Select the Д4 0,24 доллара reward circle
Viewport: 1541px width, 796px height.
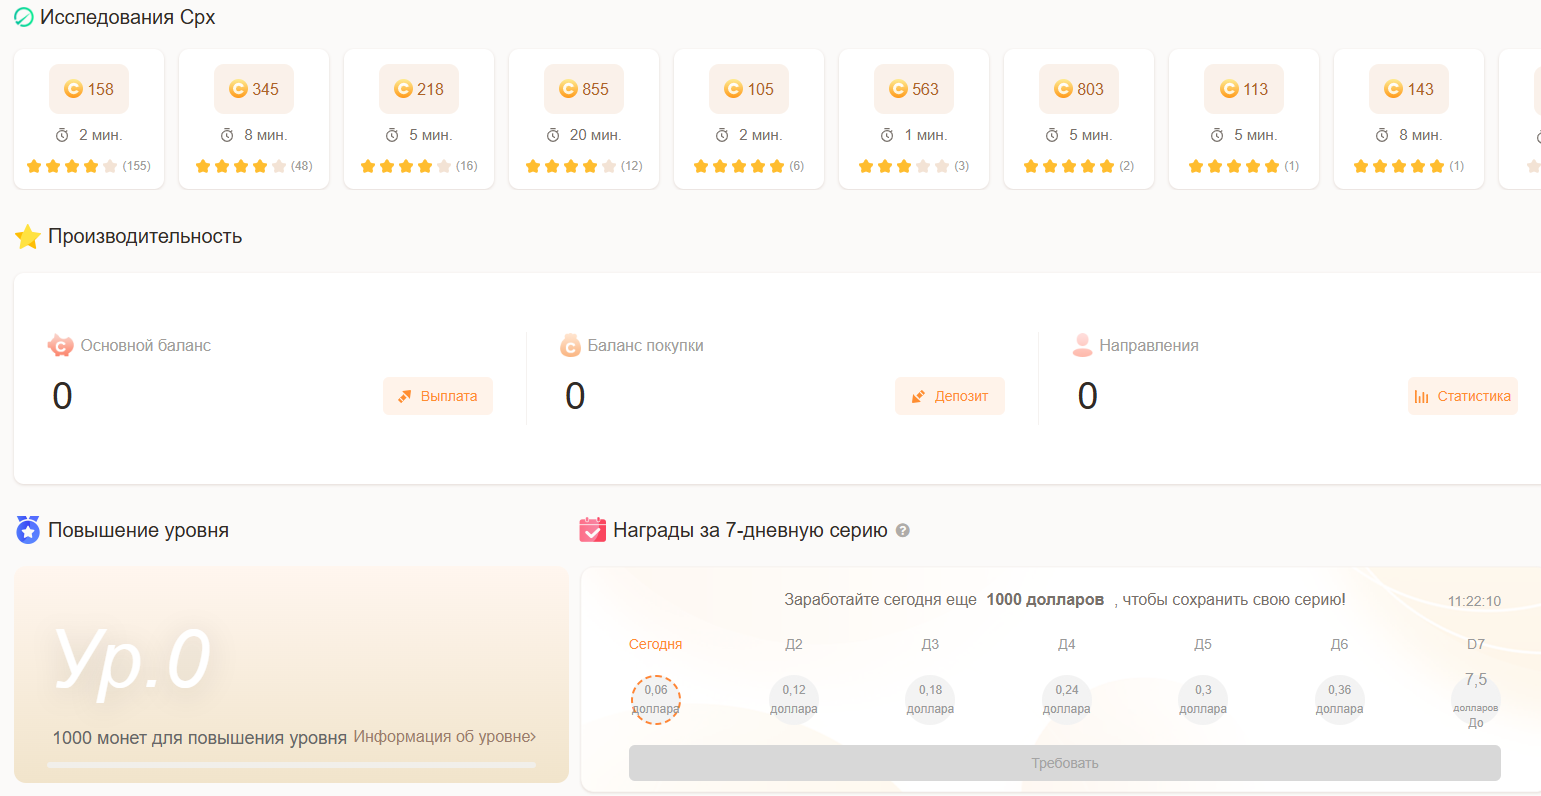(1067, 699)
